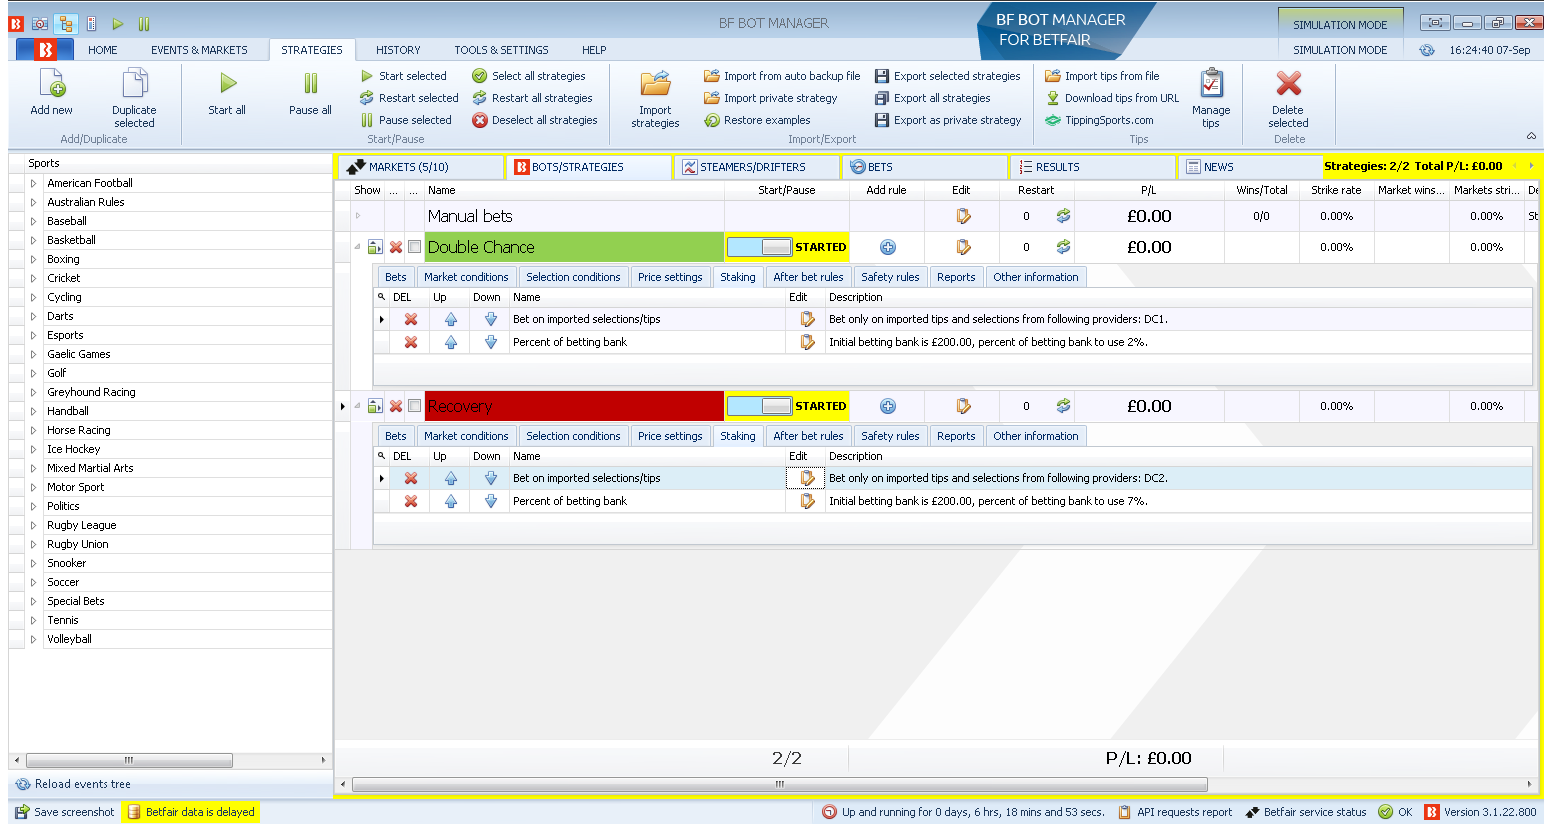
Task: Check the Double Chance strategy checkbox
Action: pos(414,247)
